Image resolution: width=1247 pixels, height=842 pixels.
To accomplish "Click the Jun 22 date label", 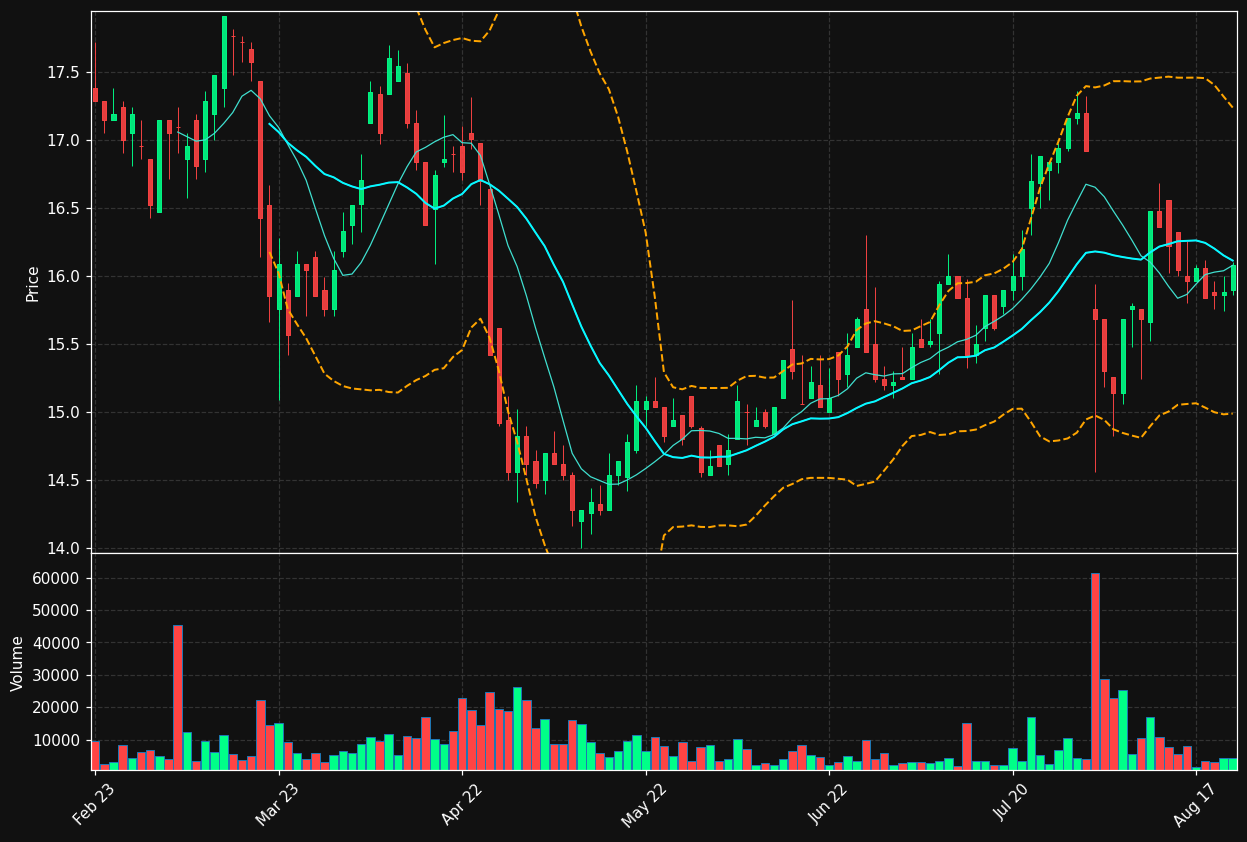I will click(x=829, y=804).
